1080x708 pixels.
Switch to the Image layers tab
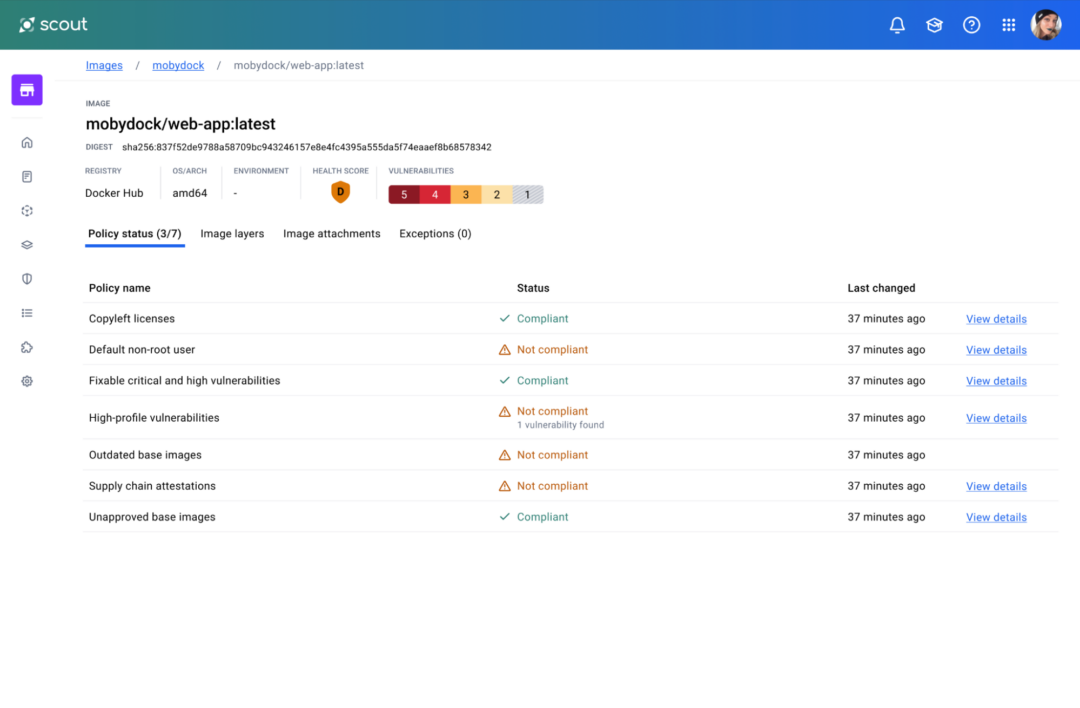click(x=232, y=233)
